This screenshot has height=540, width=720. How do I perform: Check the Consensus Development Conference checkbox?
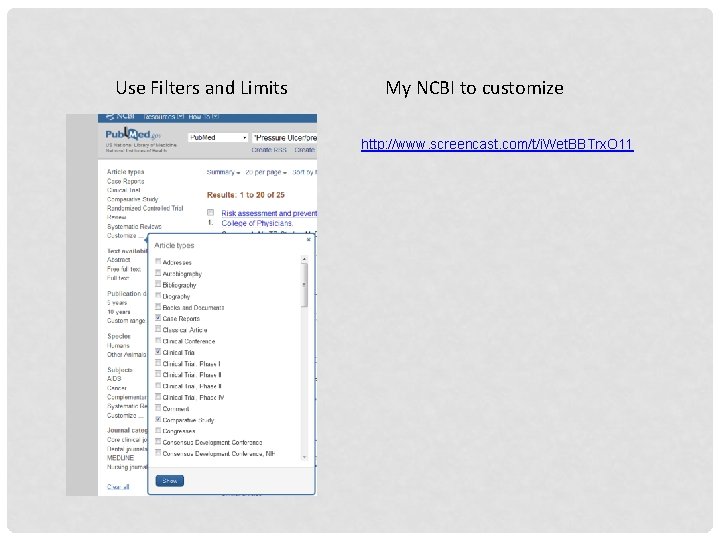(158, 441)
